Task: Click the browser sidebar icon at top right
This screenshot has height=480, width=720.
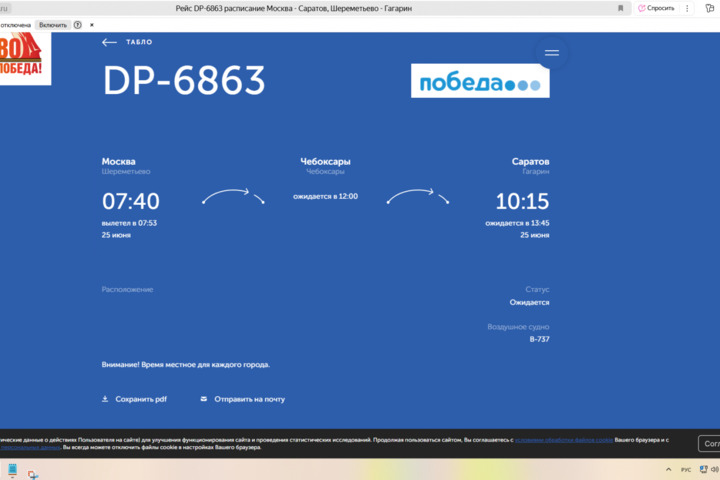Action: [709, 8]
